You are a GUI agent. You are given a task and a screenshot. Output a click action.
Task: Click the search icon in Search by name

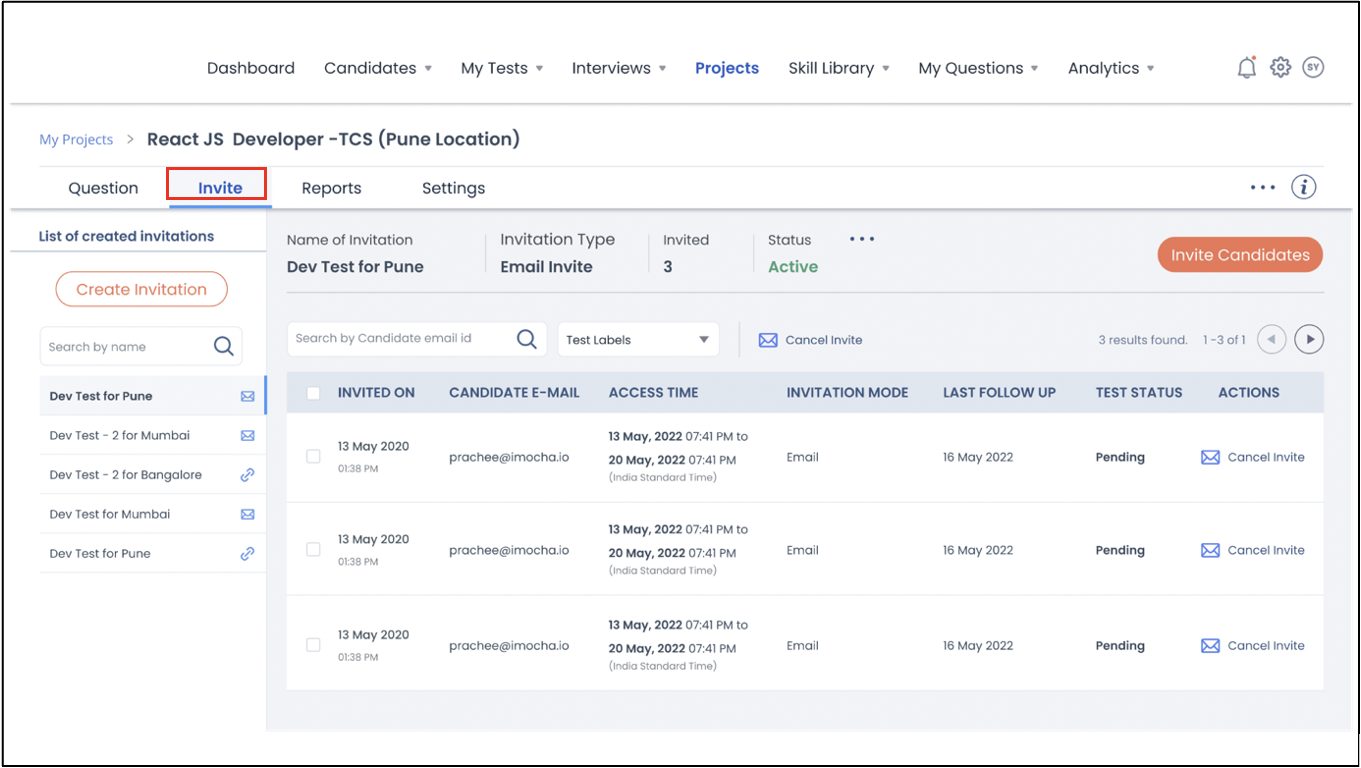(x=224, y=346)
